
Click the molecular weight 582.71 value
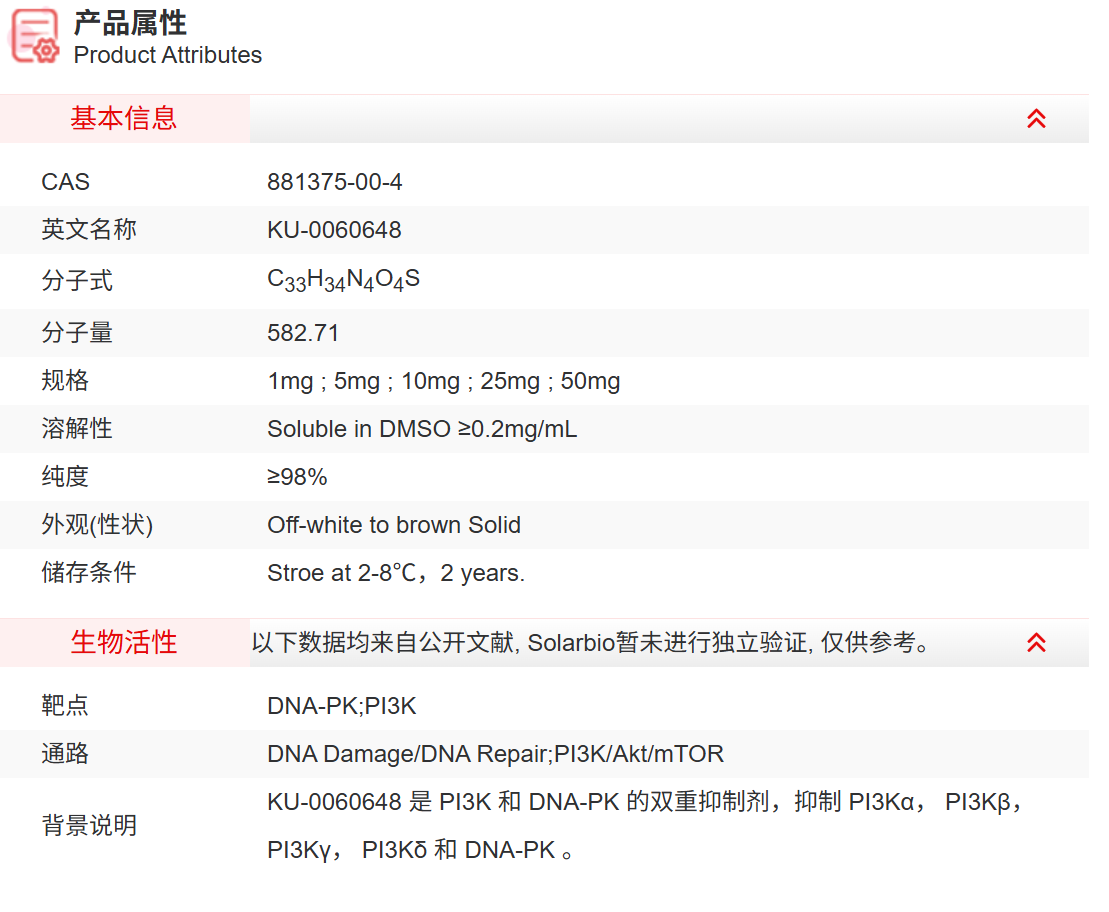(x=303, y=333)
